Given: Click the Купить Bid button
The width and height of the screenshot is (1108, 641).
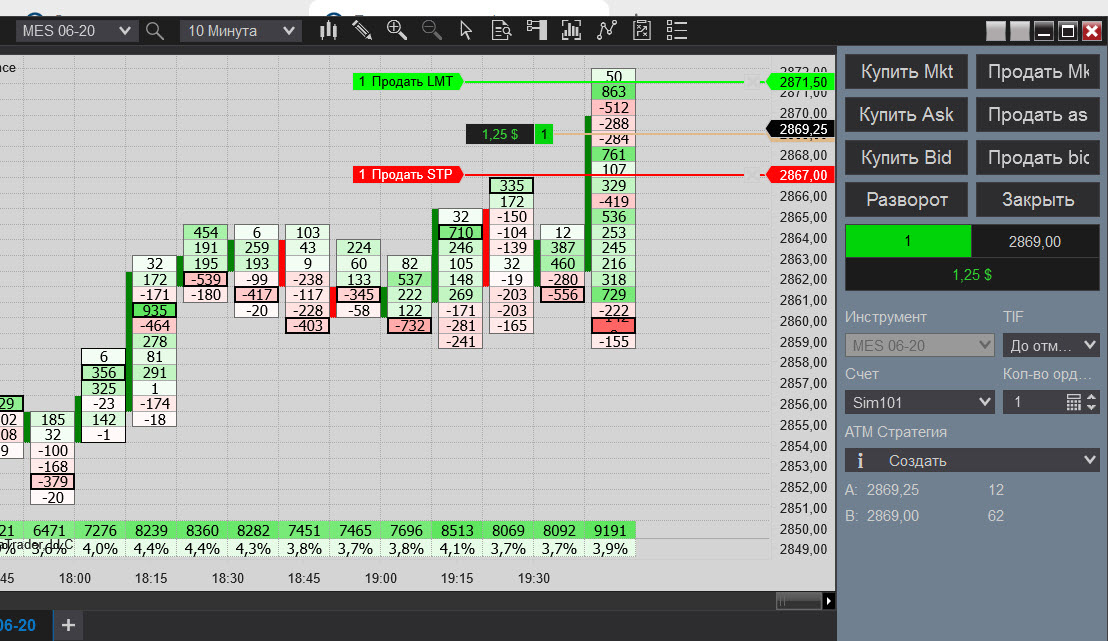Looking at the screenshot, I should (x=907, y=158).
